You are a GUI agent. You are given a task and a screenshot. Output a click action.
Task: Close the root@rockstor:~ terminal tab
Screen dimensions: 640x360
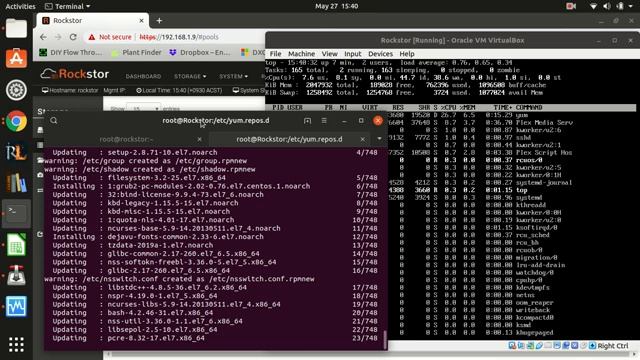(x=199, y=139)
